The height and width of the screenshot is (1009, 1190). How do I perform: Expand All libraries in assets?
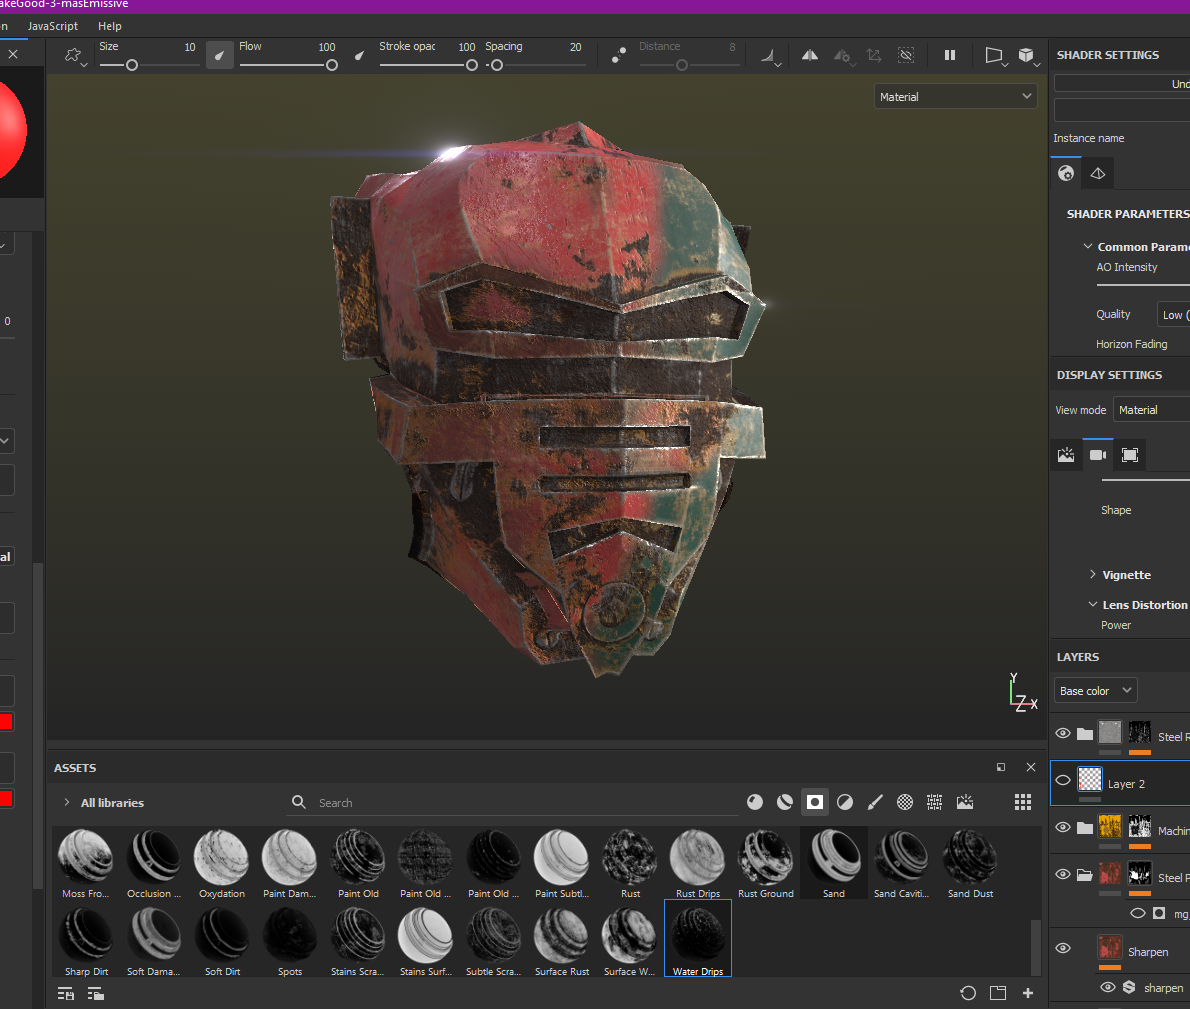(x=67, y=803)
